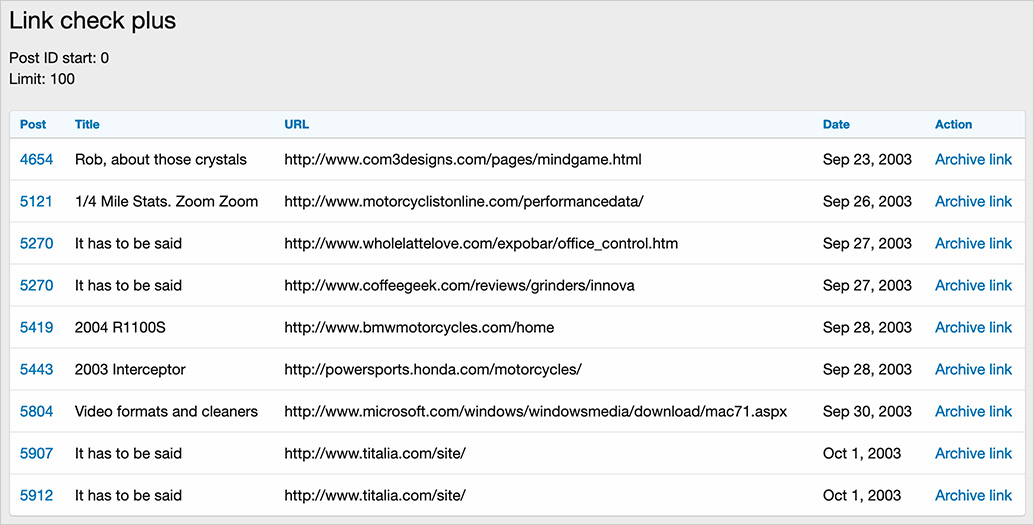This screenshot has height=525, width=1034.
Task: Archive the motorcyclistonline performance data link
Action: [x=973, y=202]
